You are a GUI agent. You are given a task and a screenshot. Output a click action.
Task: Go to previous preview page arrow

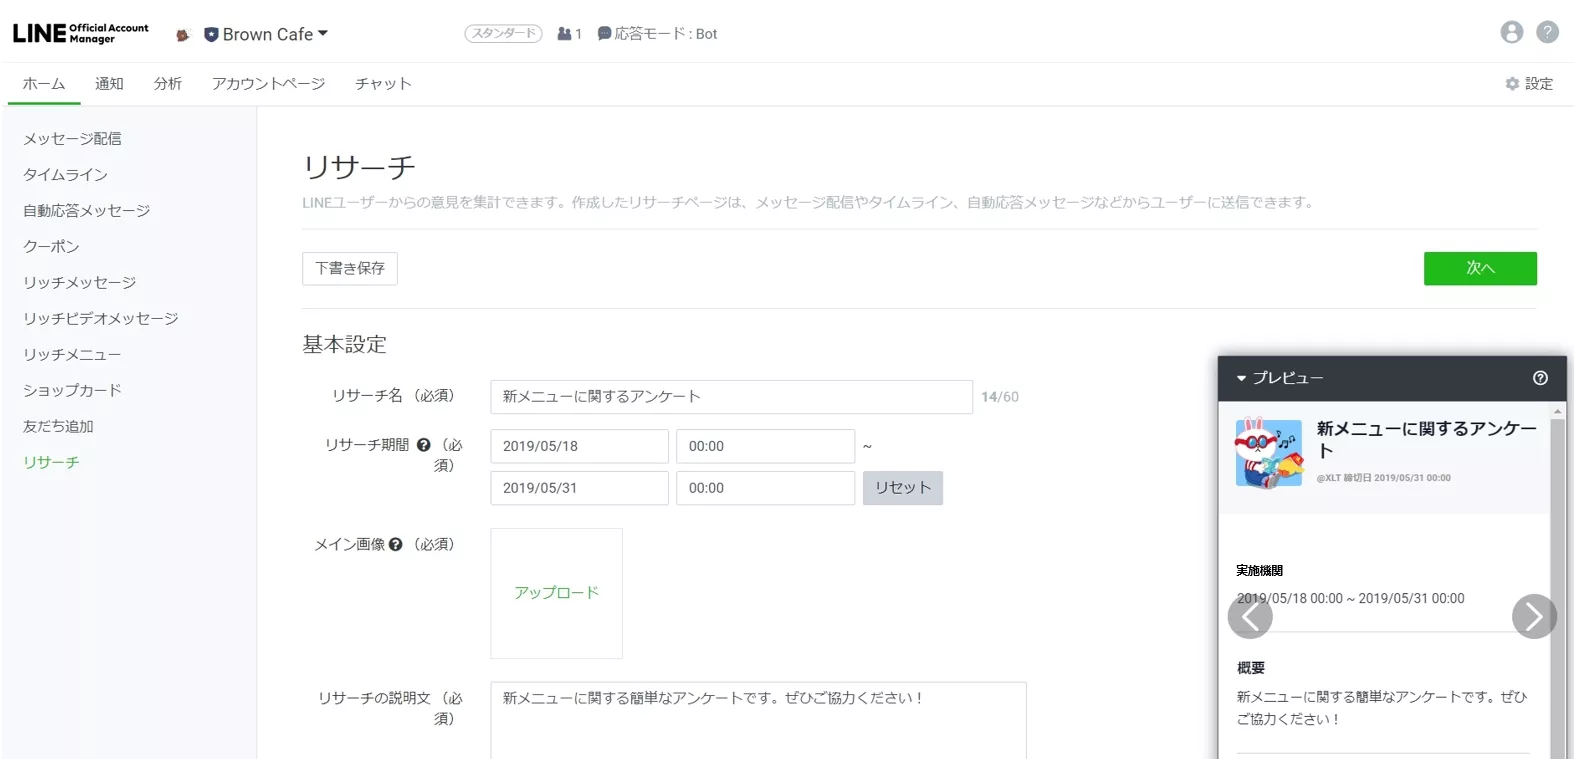pos(1250,617)
